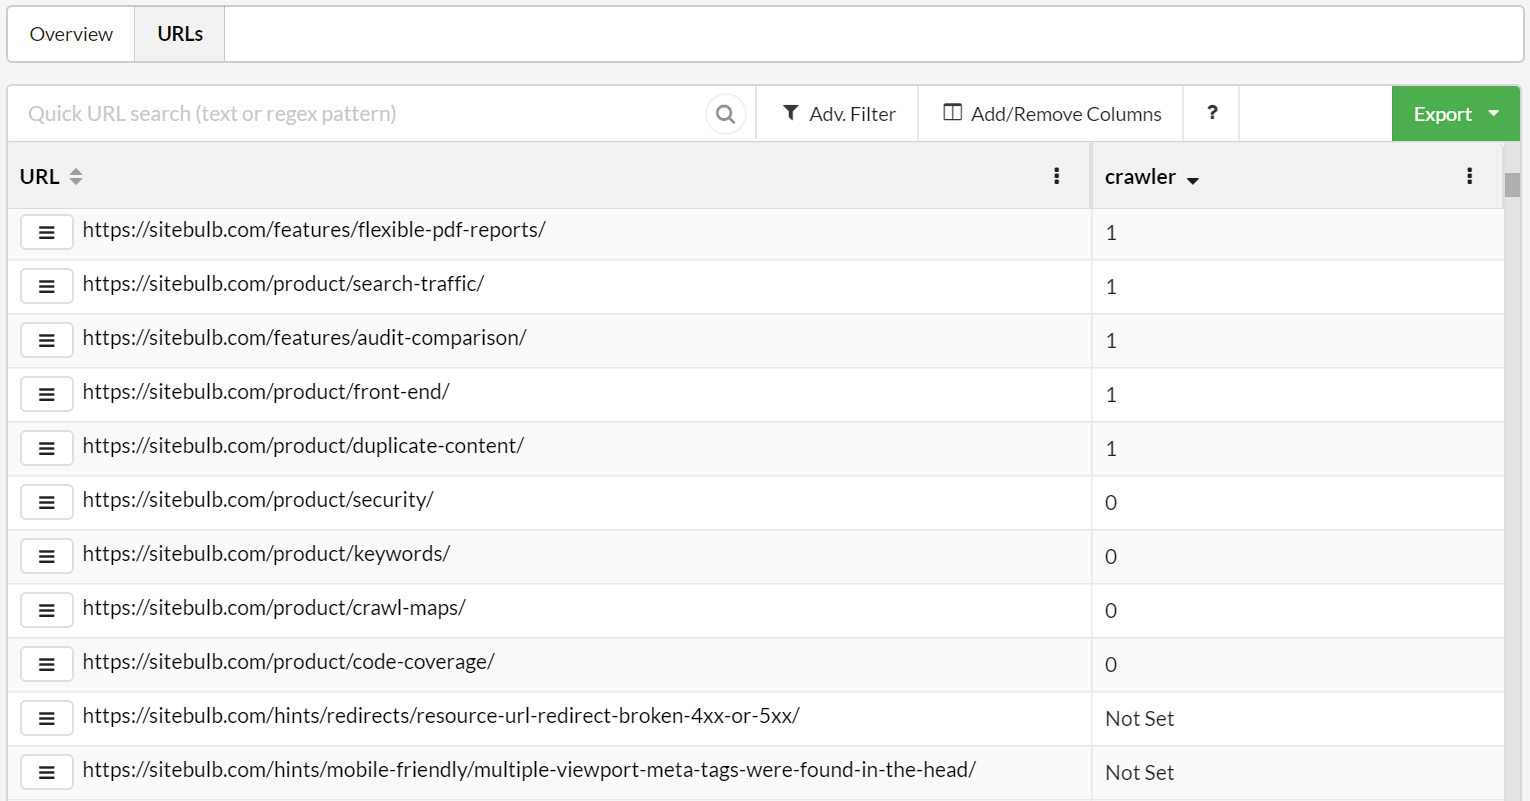The width and height of the screenshot is (1530, 801).
Task: Click the question mark help button
Action: 1212,113
